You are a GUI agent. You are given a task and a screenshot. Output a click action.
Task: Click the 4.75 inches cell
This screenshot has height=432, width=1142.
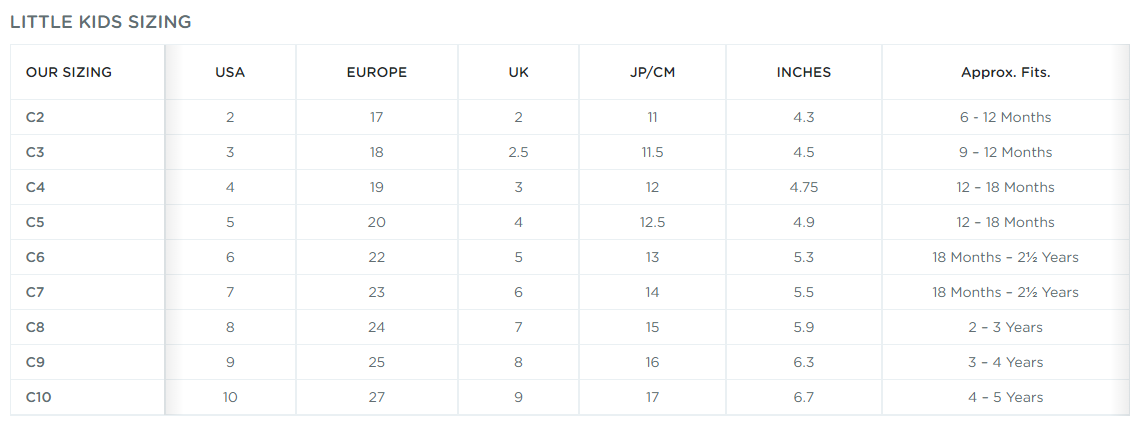click(803, 187)
